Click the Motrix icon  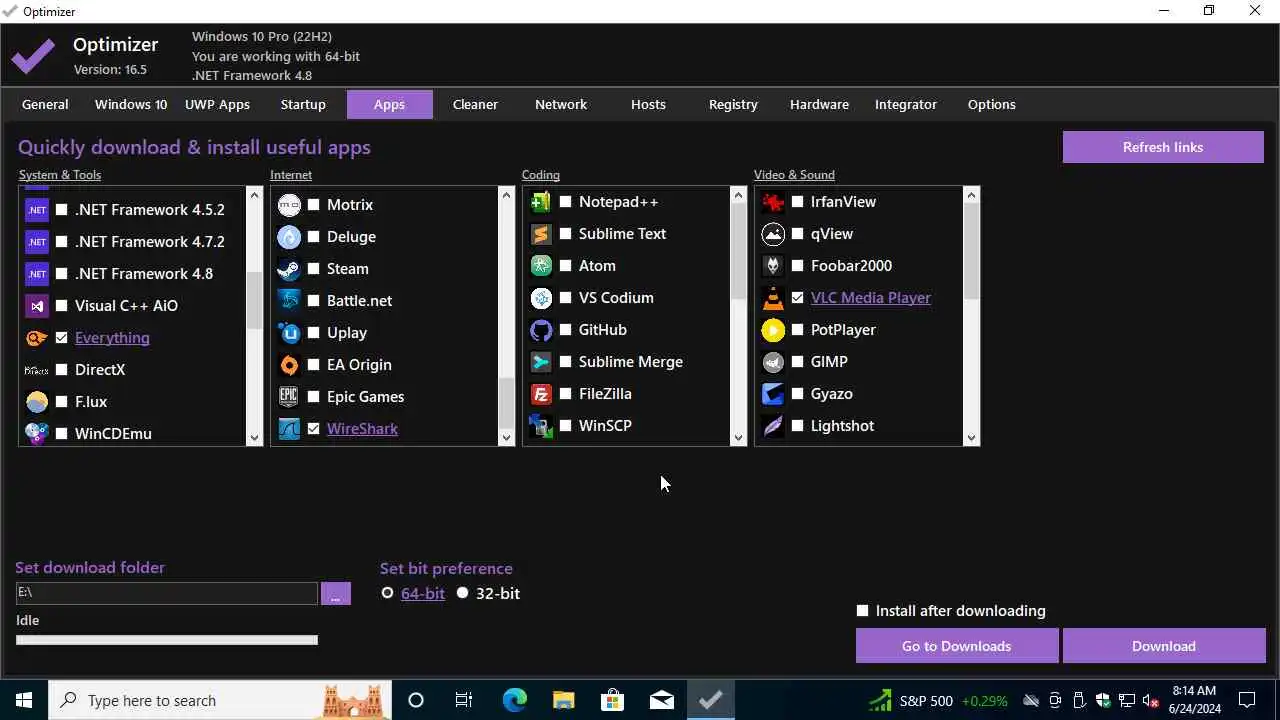click(289, 205)
